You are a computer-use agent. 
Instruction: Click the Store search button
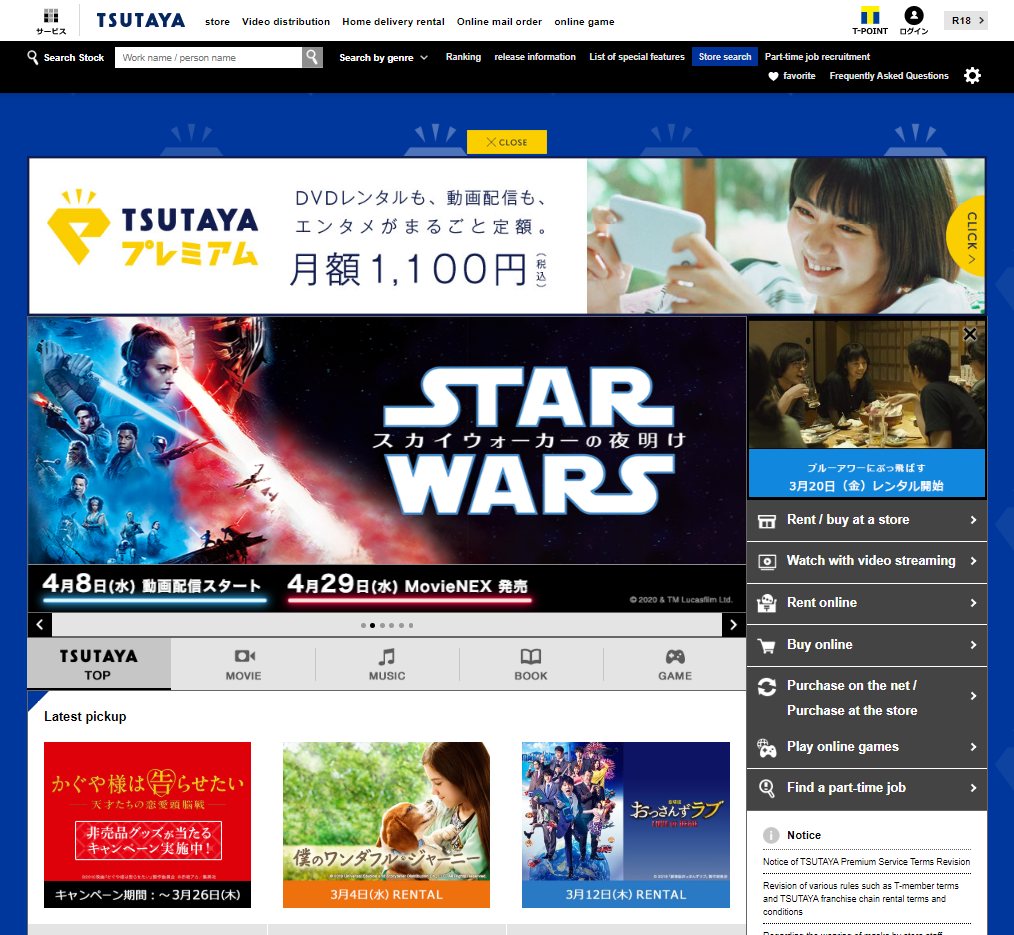[x=724, y=57]
